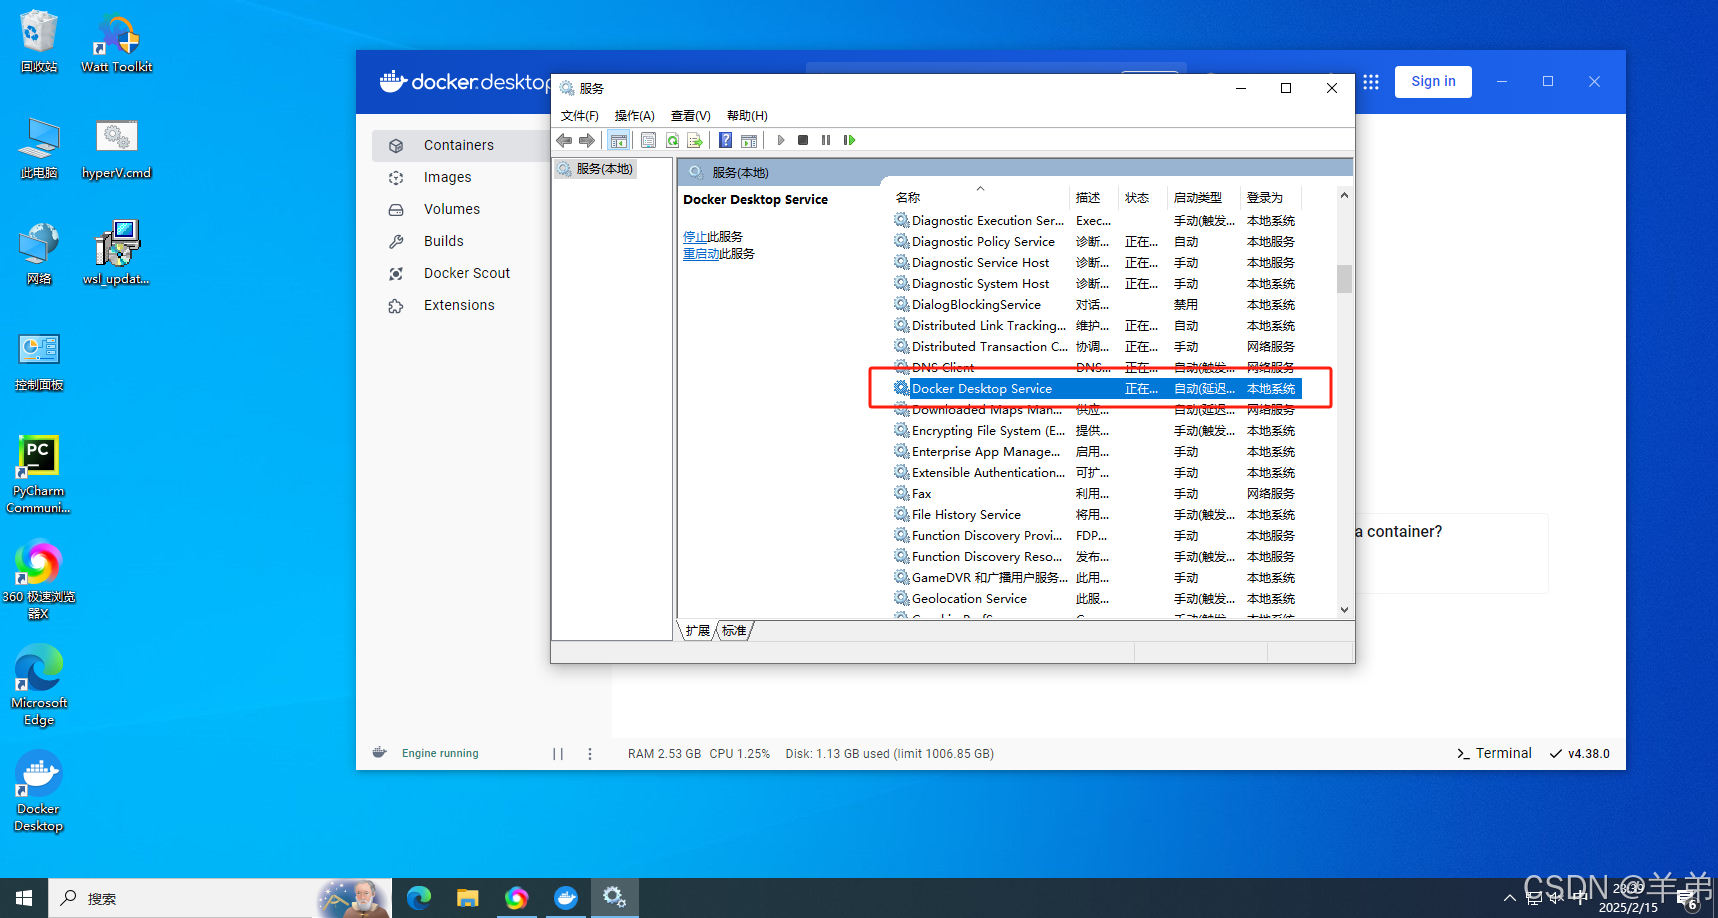Select PyCharm Community desktop icon
1718x918 pixels.
point(38,475)
